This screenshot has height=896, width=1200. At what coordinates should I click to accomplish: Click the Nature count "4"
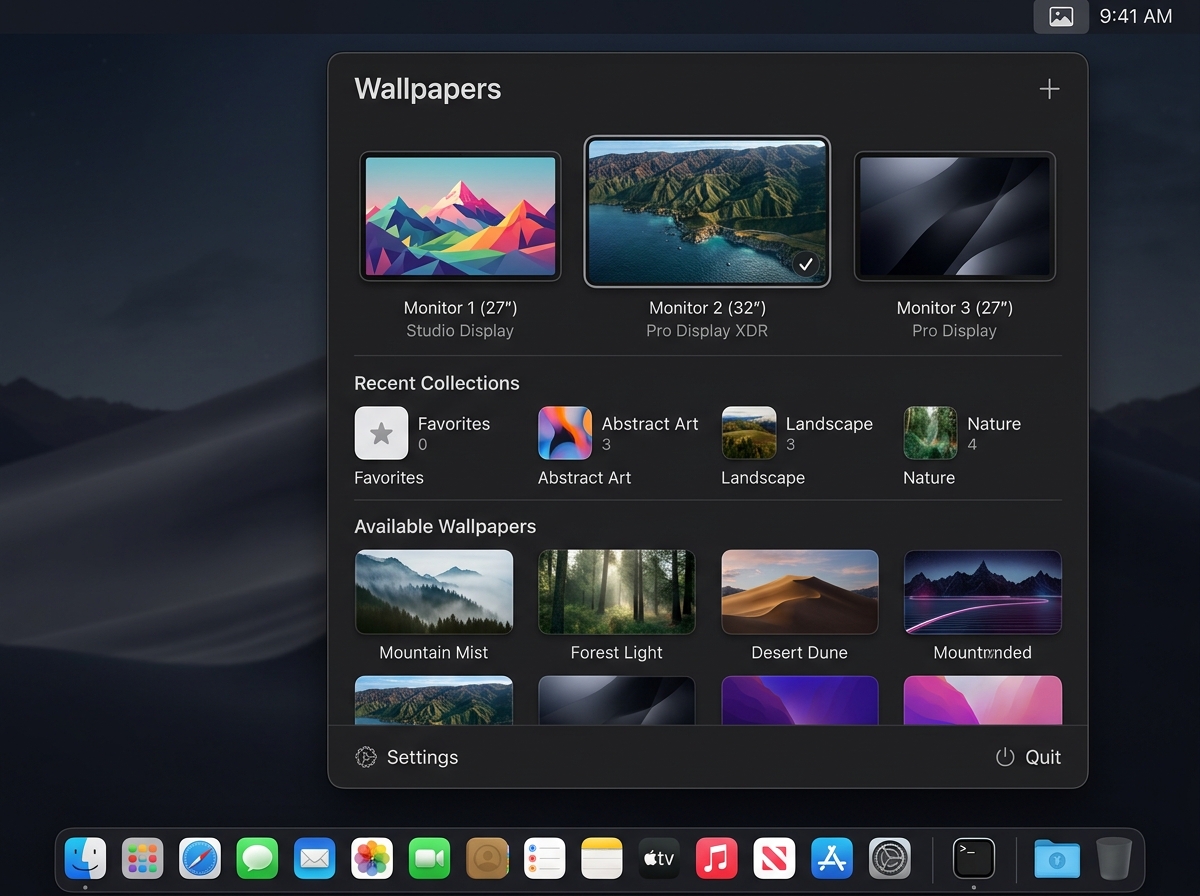[972, 445]
